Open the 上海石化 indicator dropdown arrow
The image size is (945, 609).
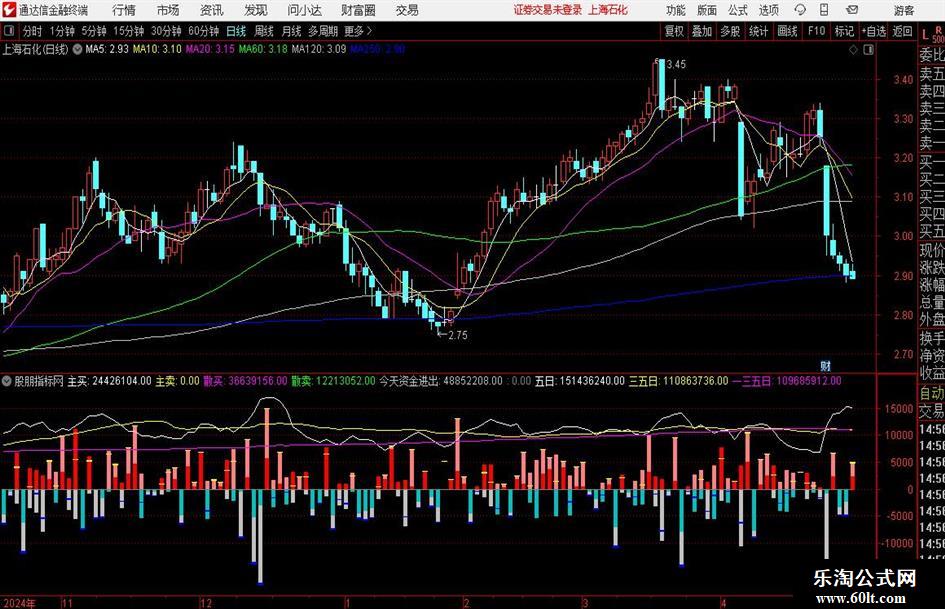click(x=77, y=49)
